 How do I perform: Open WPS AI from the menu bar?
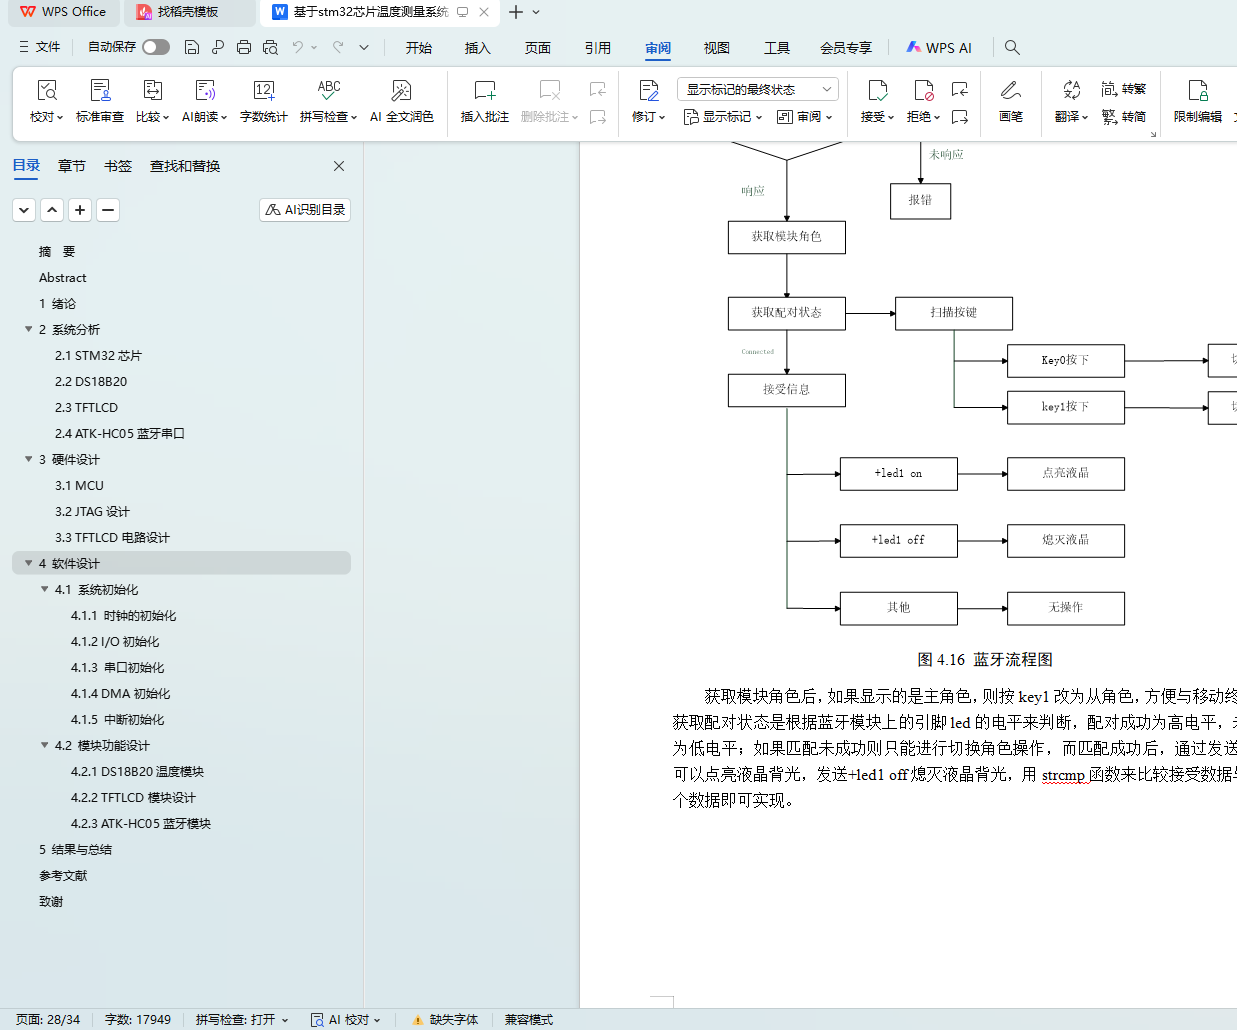point(938,48)
